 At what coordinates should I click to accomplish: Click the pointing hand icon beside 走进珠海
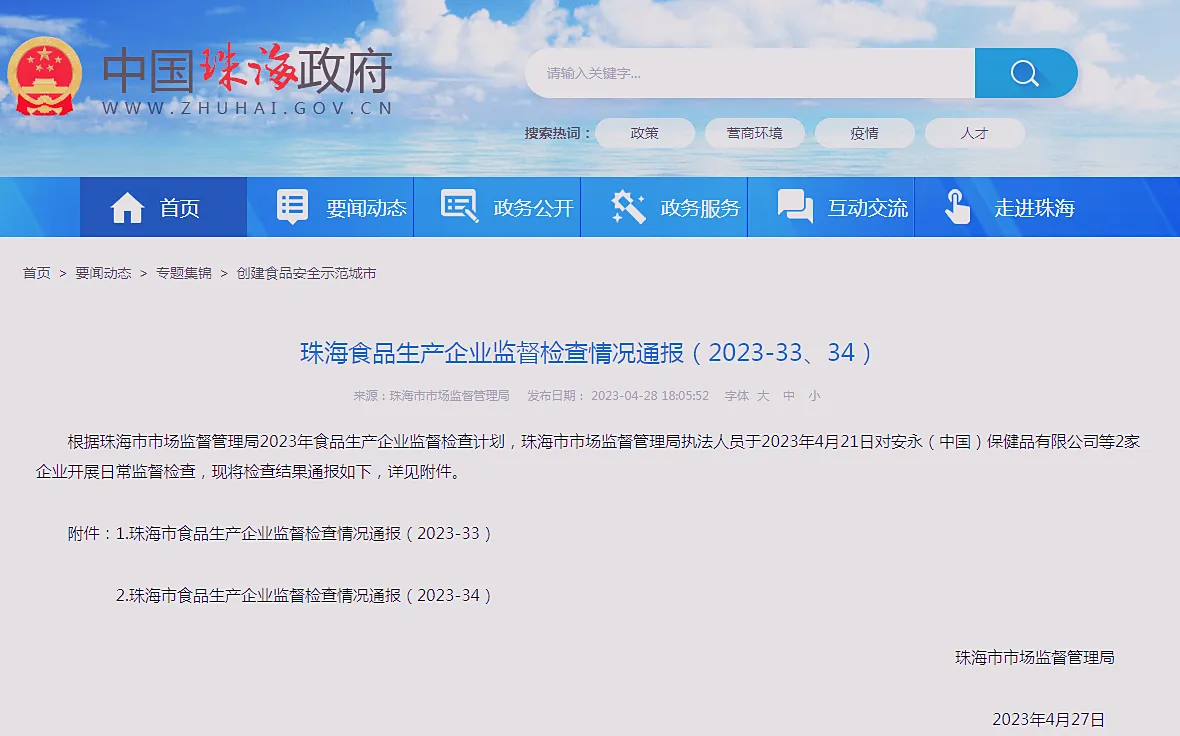957,207
